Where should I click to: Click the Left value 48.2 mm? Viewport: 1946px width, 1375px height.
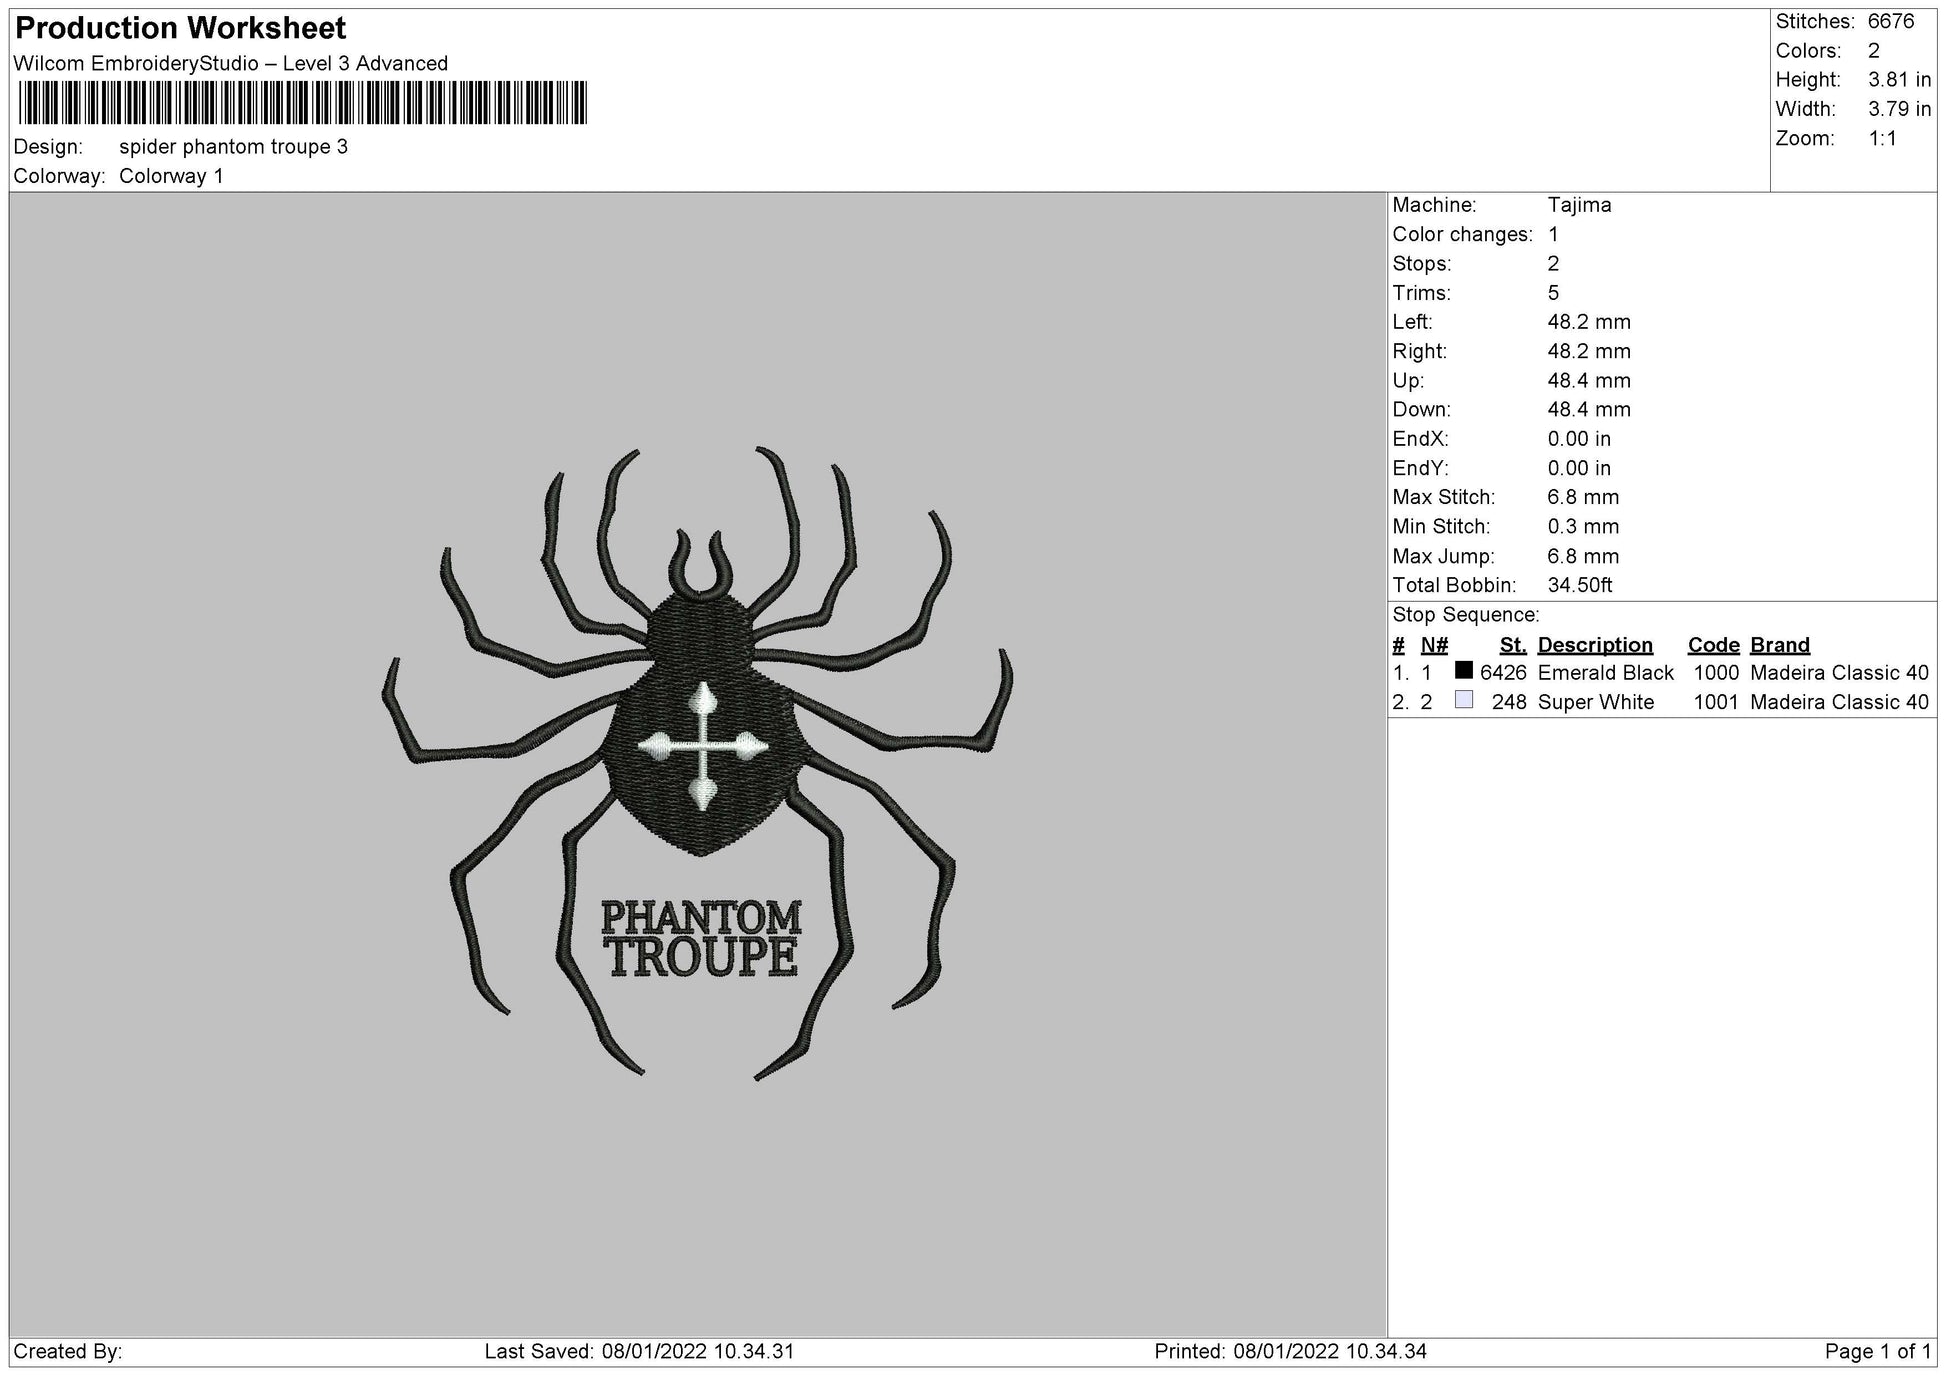click(x=1589, y=322)
